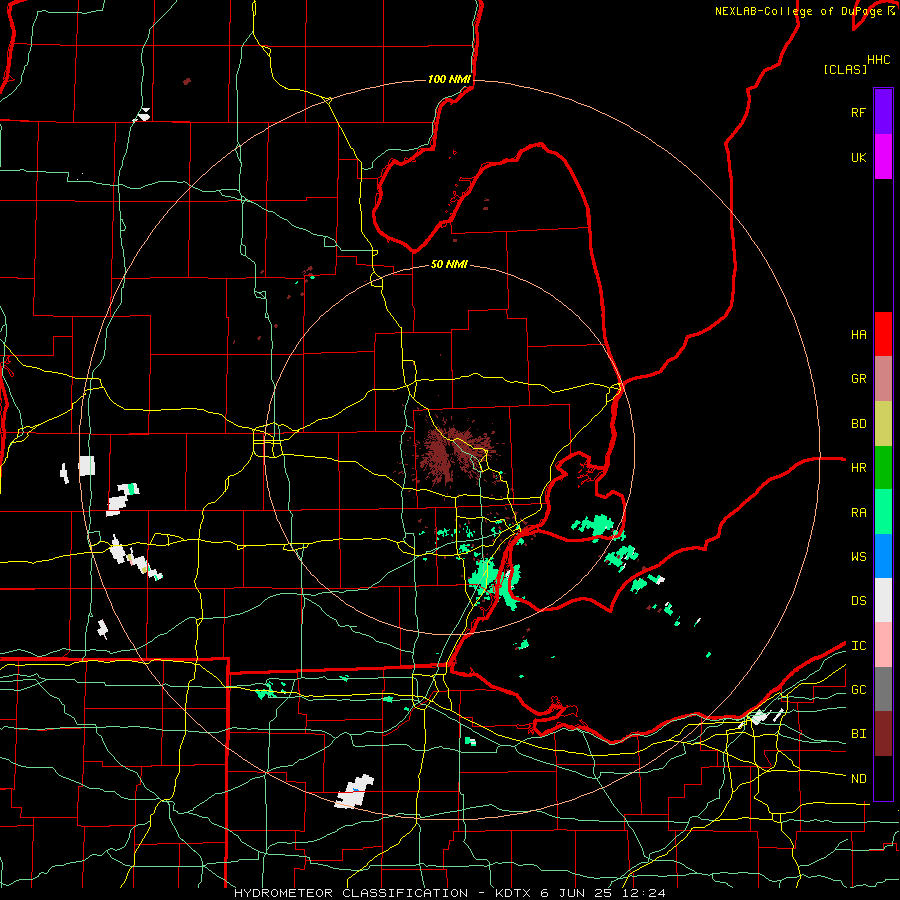The height and width of the screenshot is (900, 900).
Task: Click the blue WS legend swatch
Action: coord(883,556)
